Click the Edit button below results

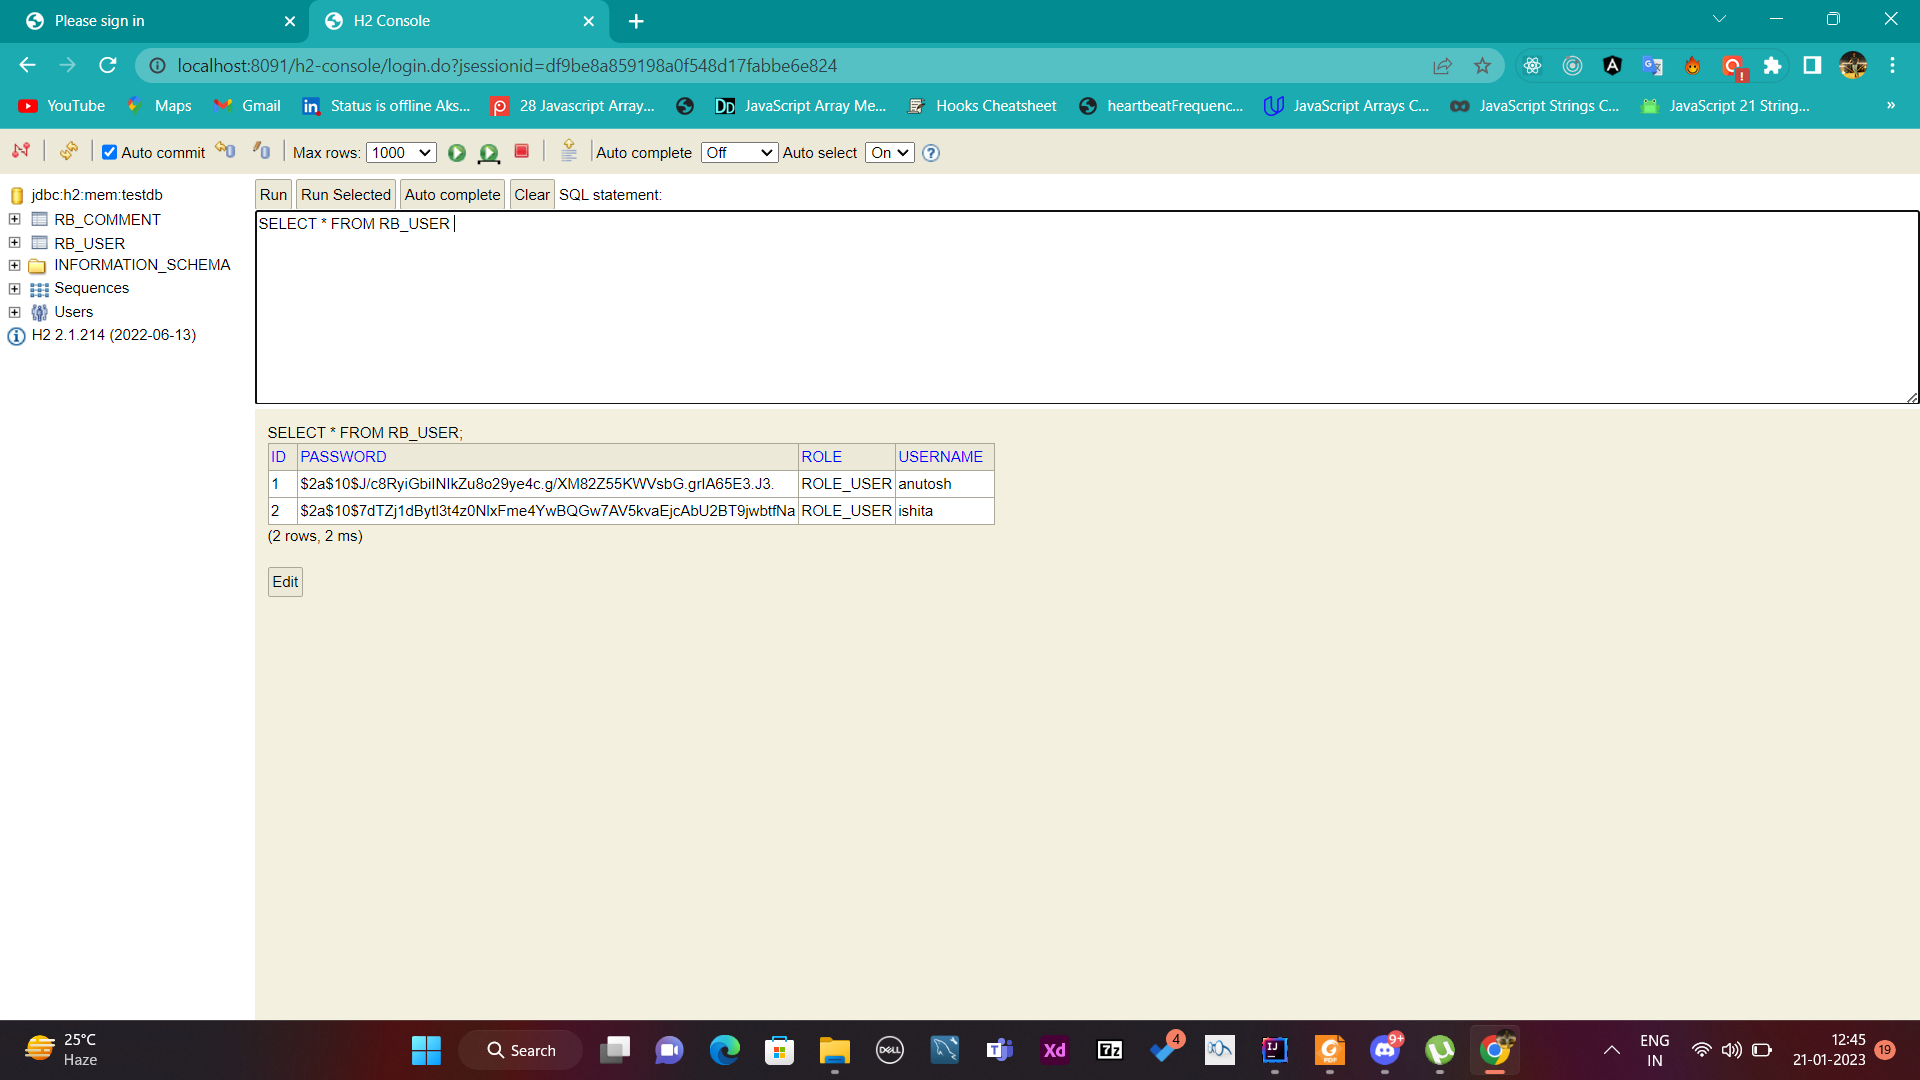[284, 581]
